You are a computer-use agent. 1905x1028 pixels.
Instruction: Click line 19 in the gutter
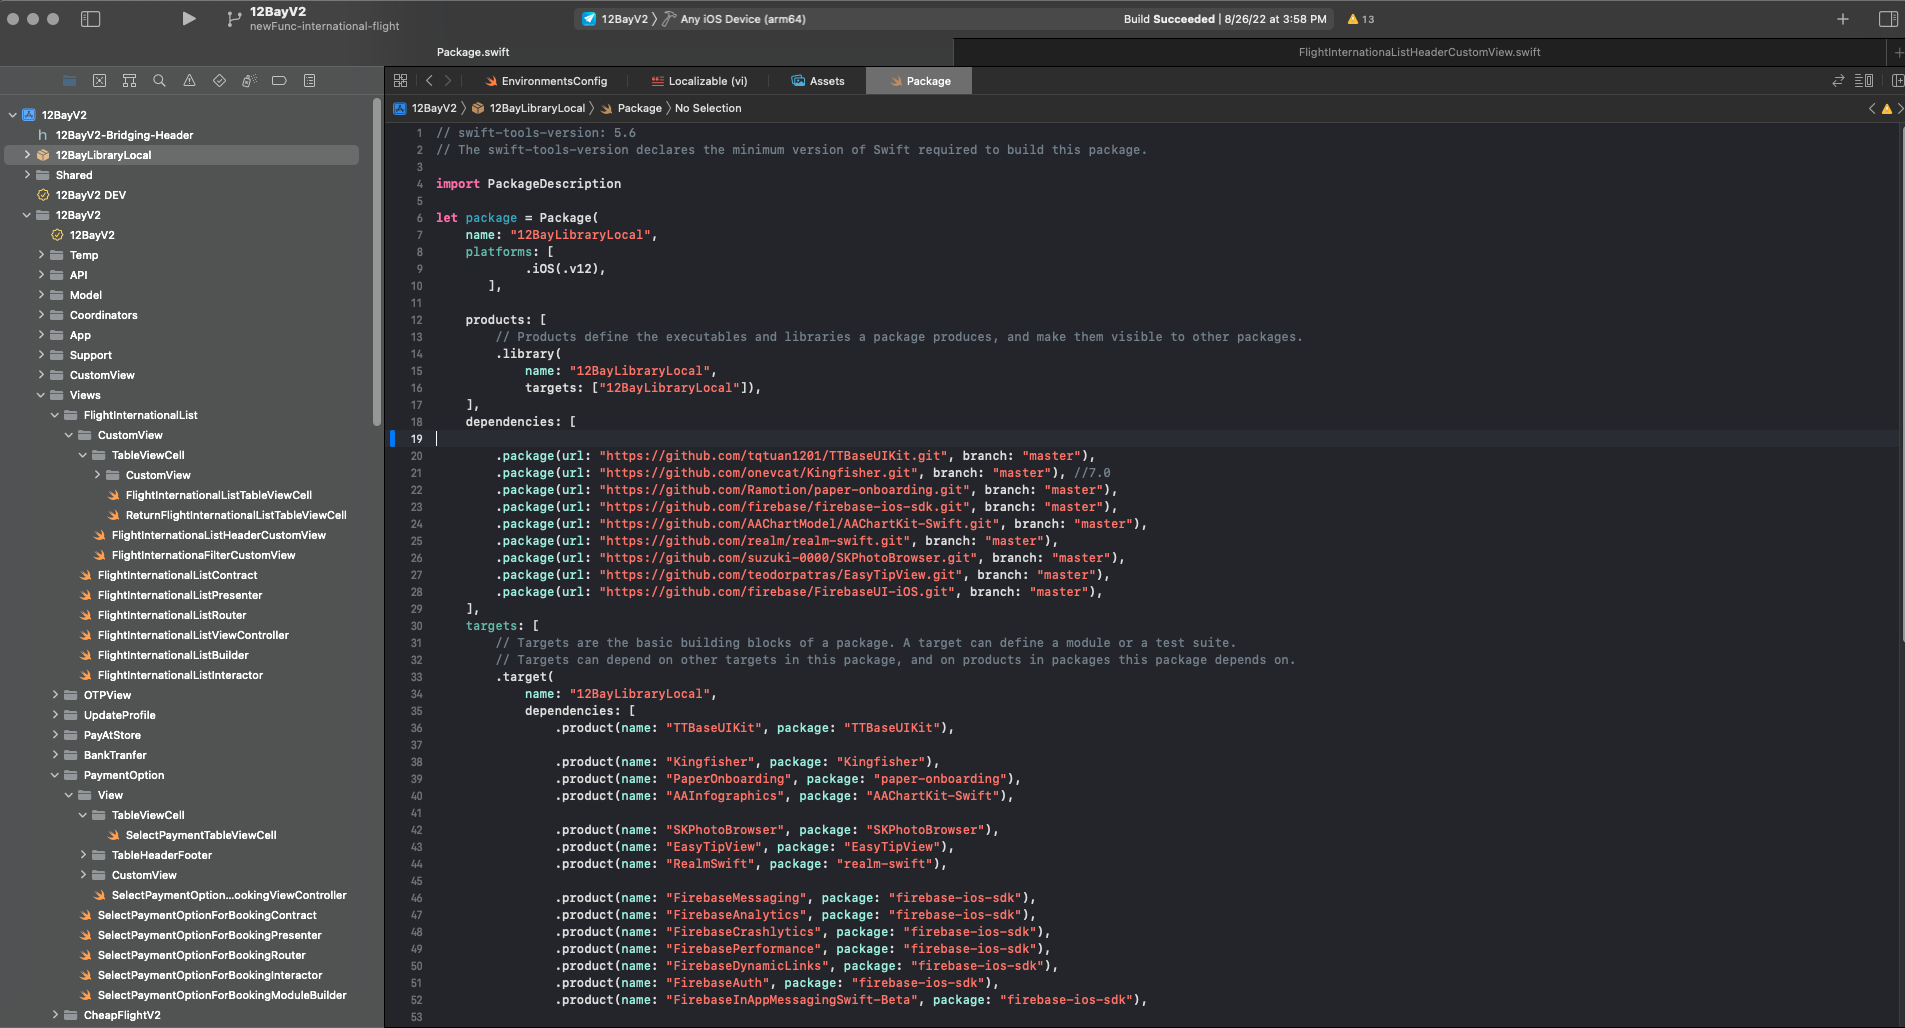[x=416, y=438]
